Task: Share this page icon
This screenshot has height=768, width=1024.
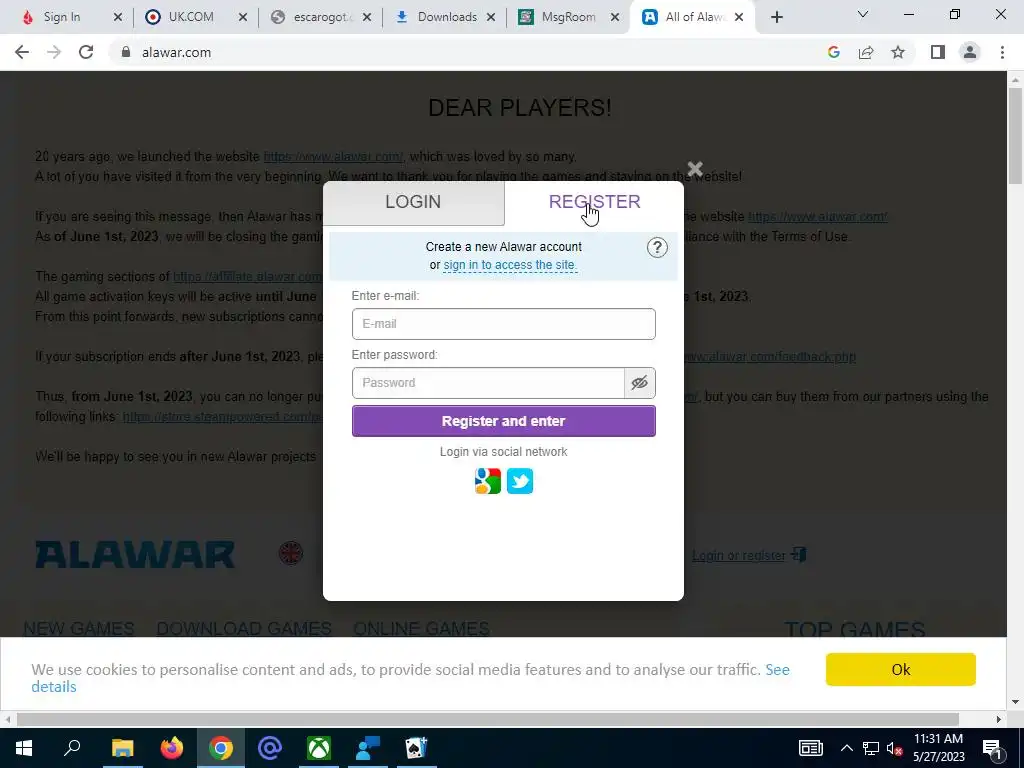Action: [866, 52]
